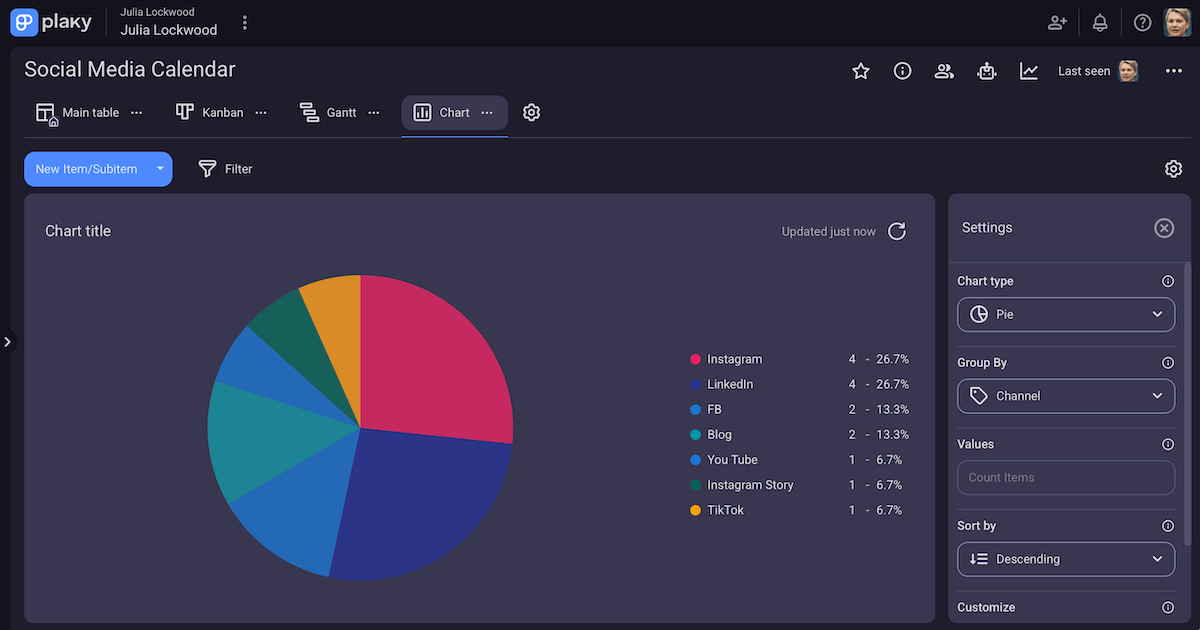Open notifications via the bell icon
The height and width of the screenshot is (630, 1200).
click(1099, 22)
